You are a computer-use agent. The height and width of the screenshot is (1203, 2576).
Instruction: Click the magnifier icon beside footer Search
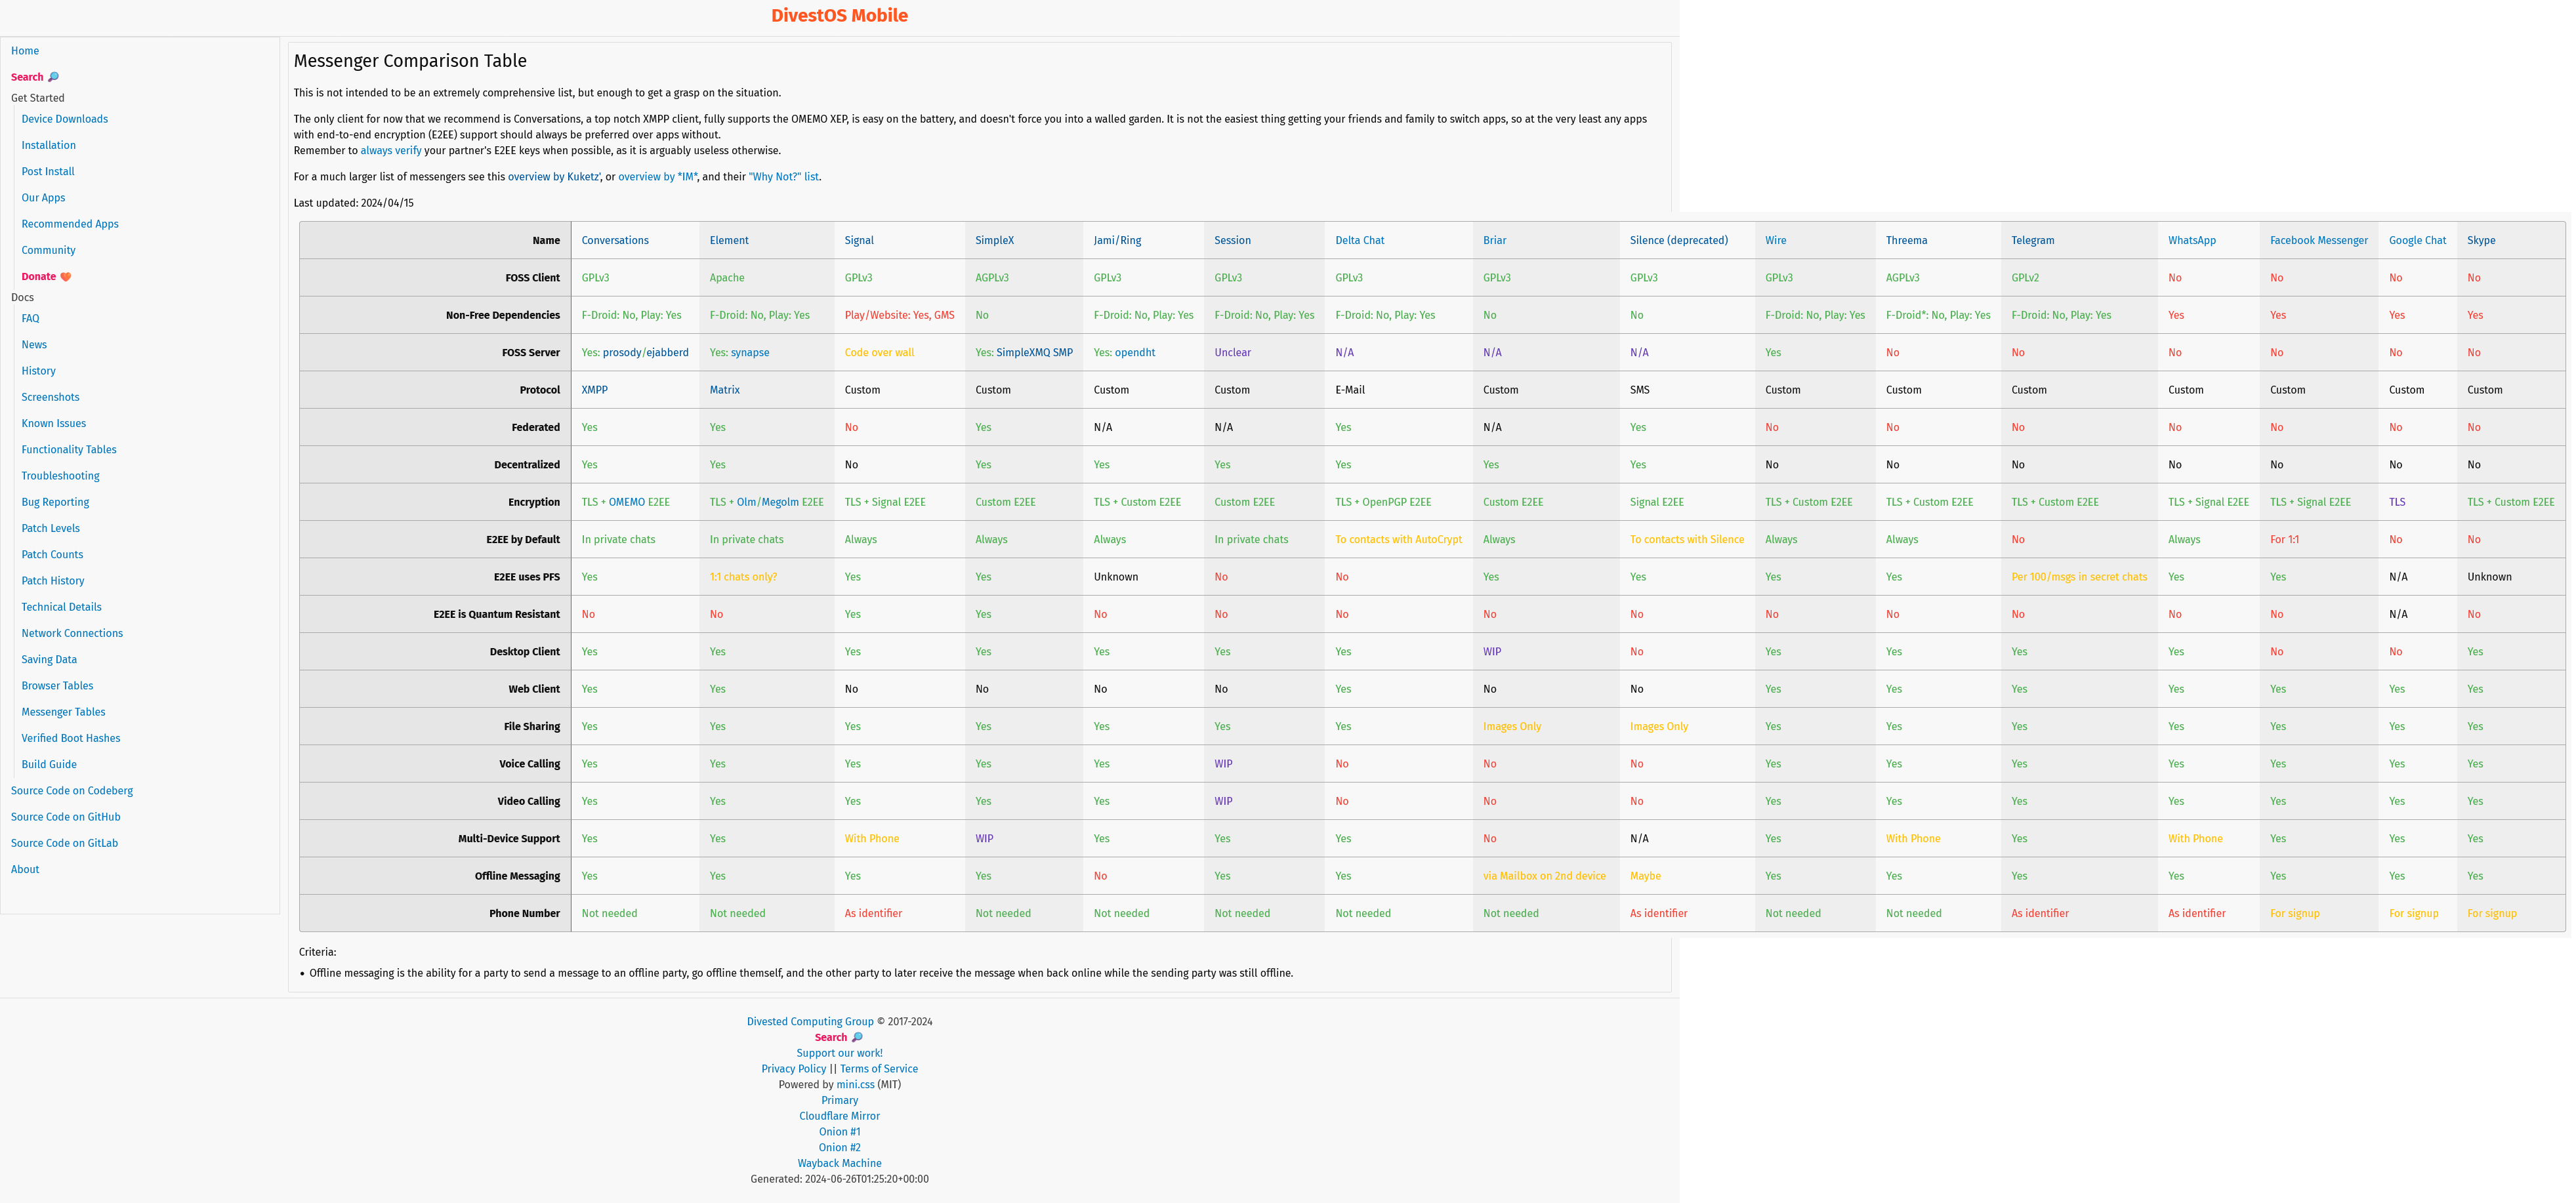coord(857,1037)
